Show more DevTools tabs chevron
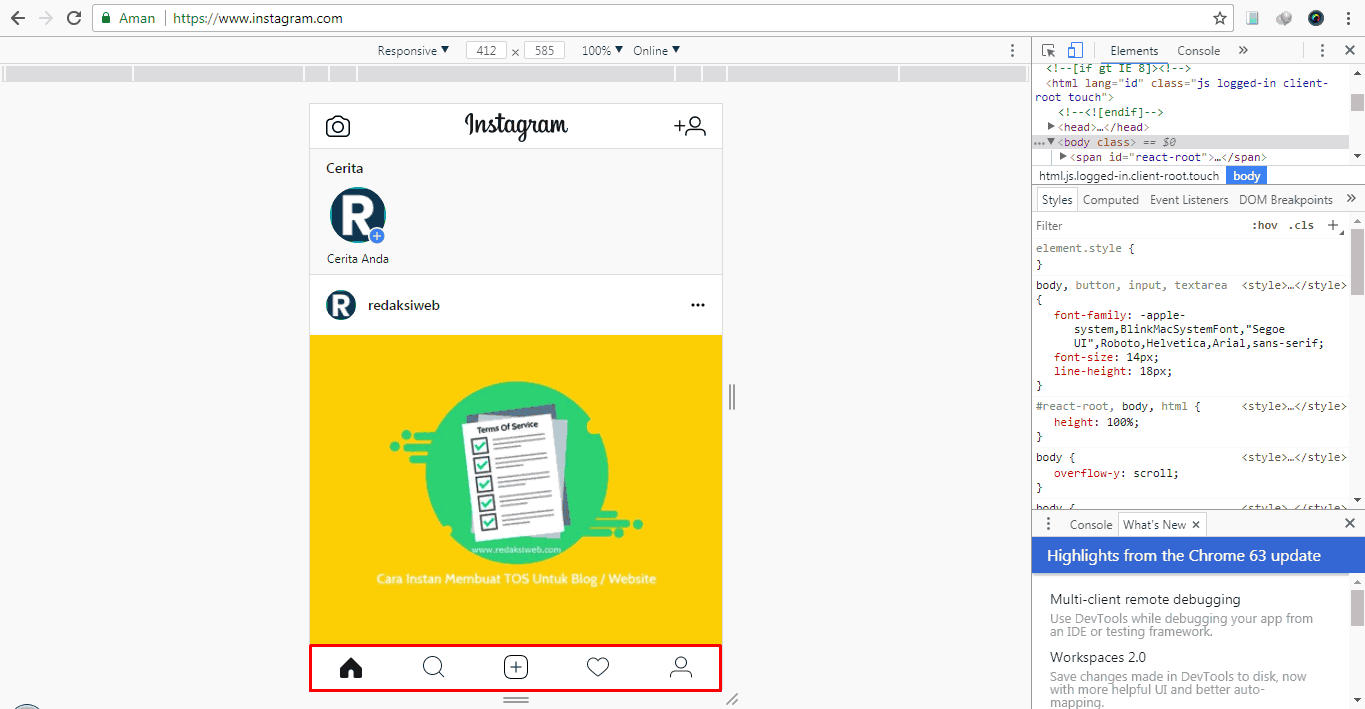 click(1243, 50)
